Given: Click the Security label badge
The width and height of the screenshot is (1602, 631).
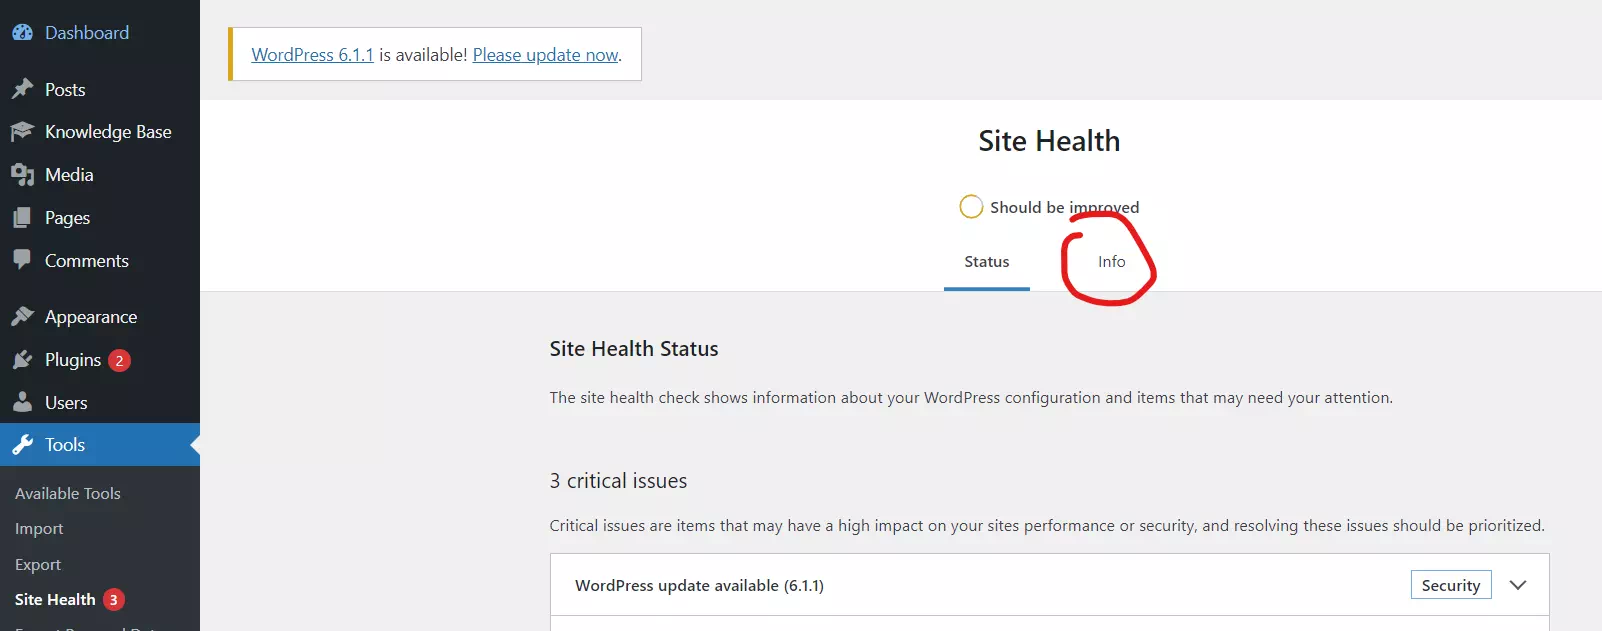Looking at the screenshot, I should click(x=1451, y=585).
